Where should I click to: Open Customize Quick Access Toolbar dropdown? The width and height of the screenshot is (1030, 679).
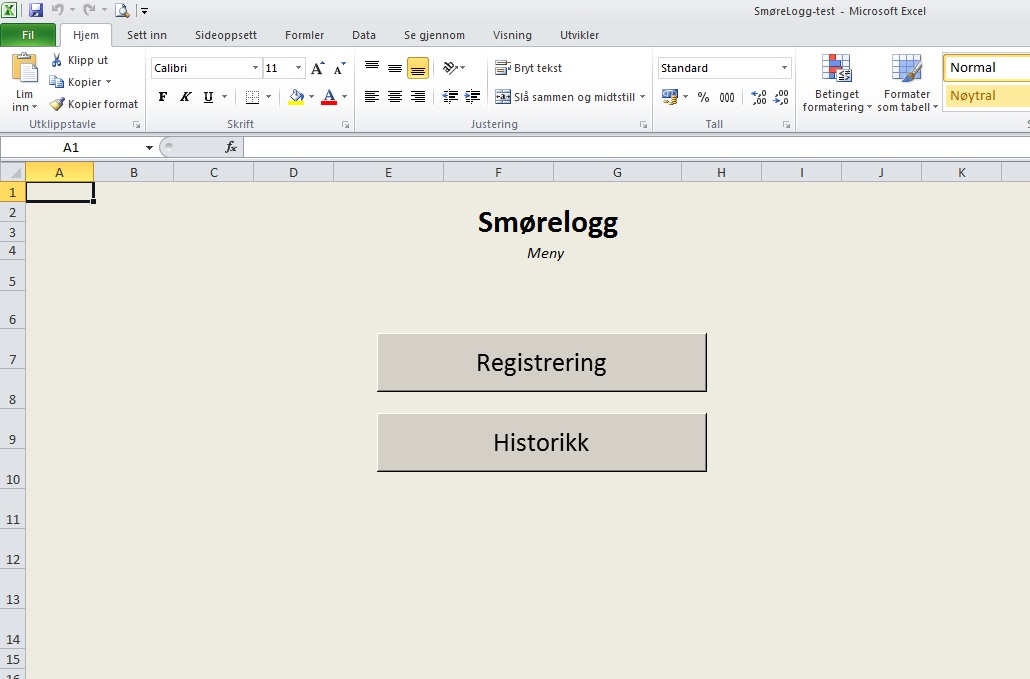(x=145, y=11)
